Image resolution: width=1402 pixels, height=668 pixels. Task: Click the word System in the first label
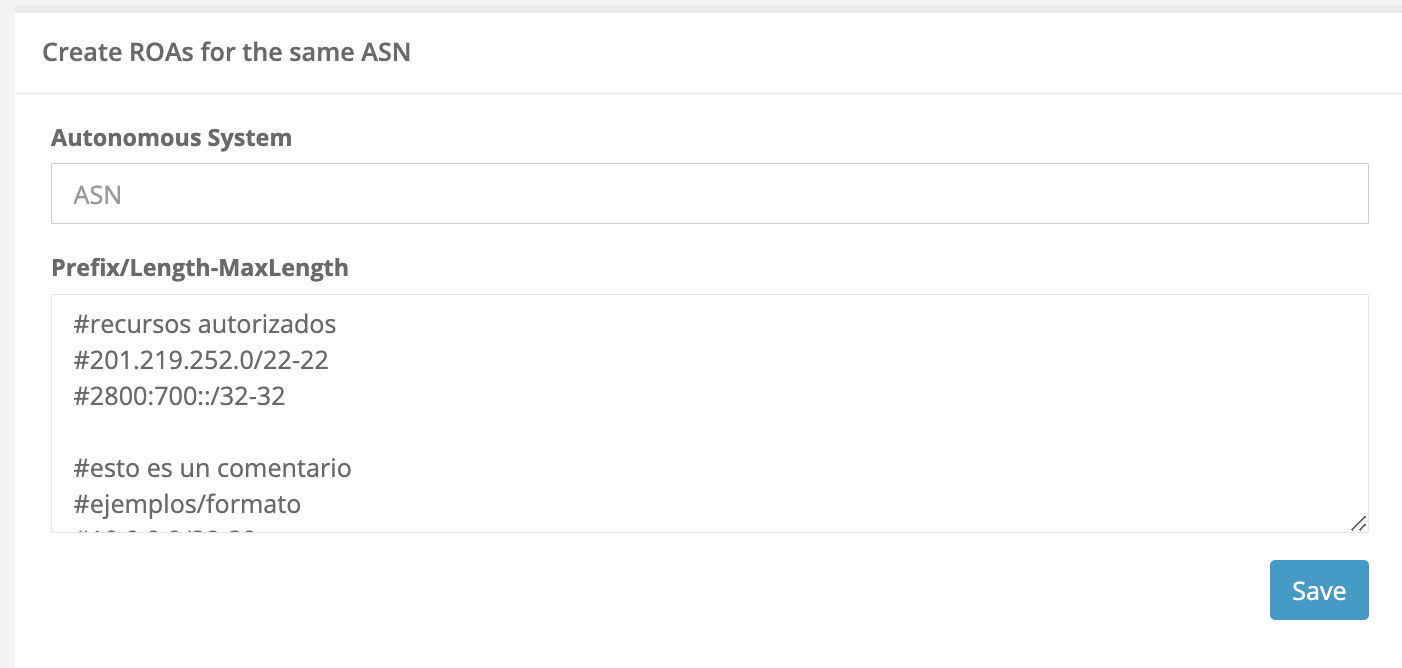click(248, 138)
